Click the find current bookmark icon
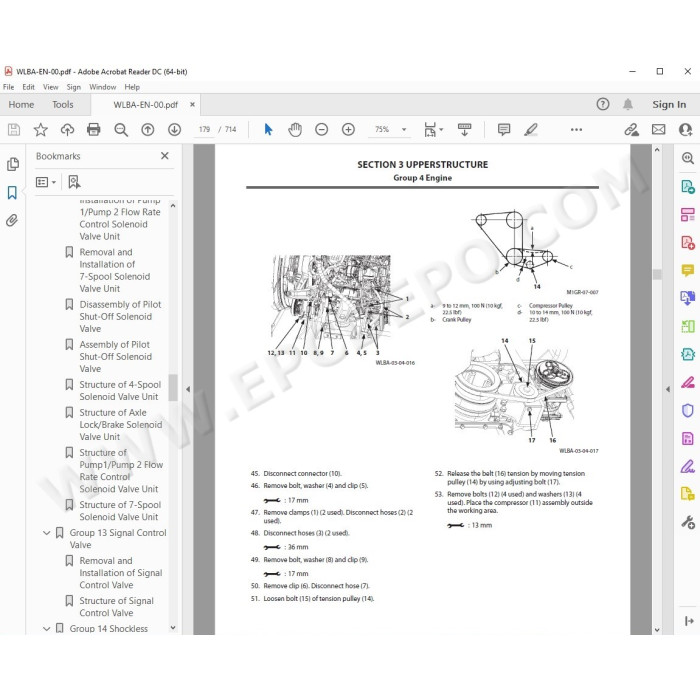 74,182
